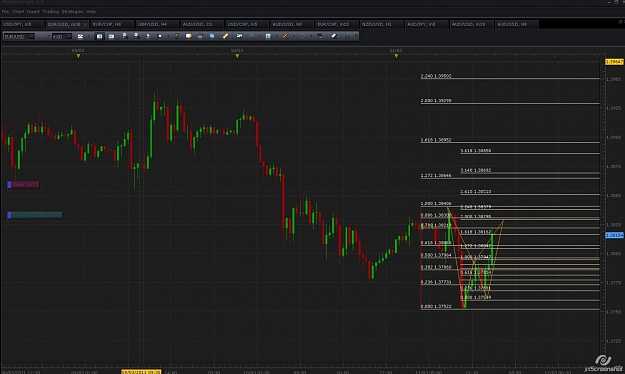Screen dimensions: 625x374
Task: Expand the arrow beside the calculator icon
Action: coord(276,36)
